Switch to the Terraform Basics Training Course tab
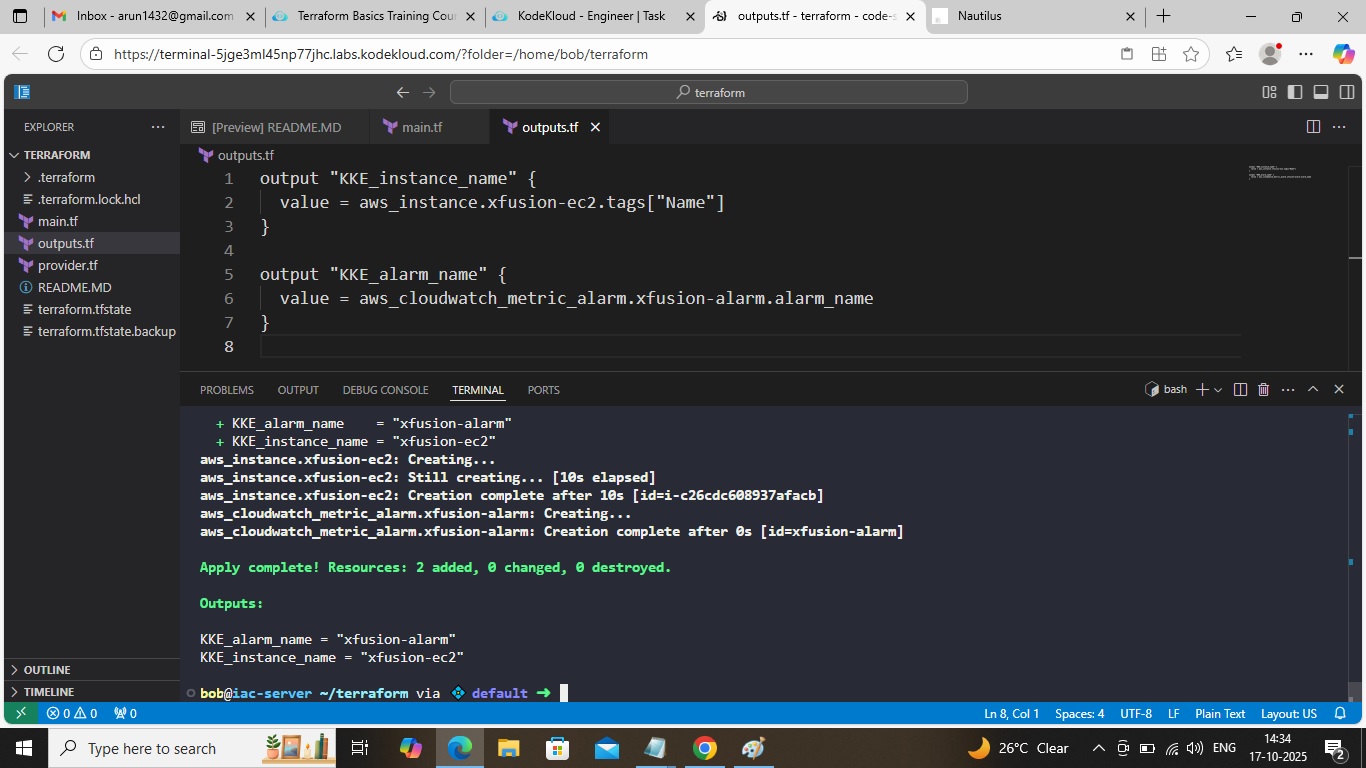The width and height of the screenshot is (1366, 768). pyautogui.click(x=374, y=16)
